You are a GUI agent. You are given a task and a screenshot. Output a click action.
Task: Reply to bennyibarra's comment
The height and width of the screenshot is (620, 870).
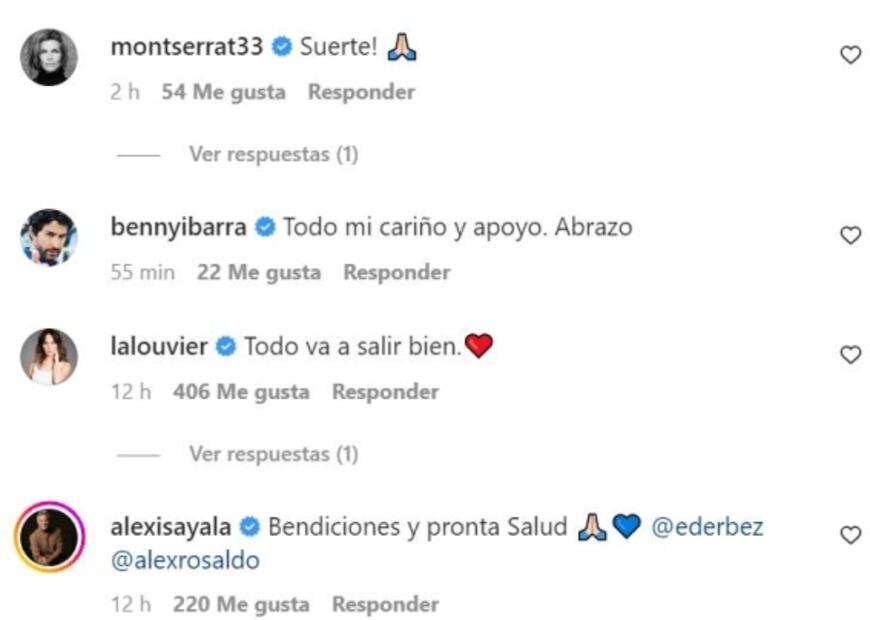[397, 272]
